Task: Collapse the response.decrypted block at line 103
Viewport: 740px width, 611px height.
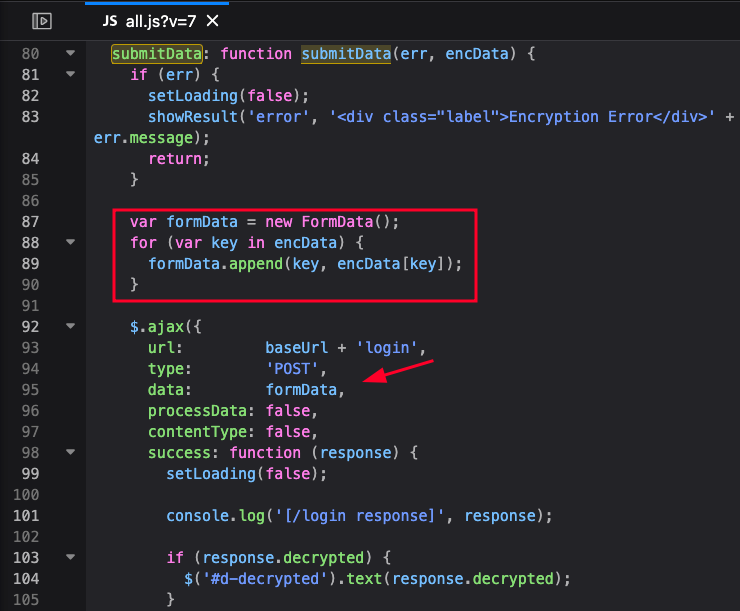Action: click(x=70, y=557)
